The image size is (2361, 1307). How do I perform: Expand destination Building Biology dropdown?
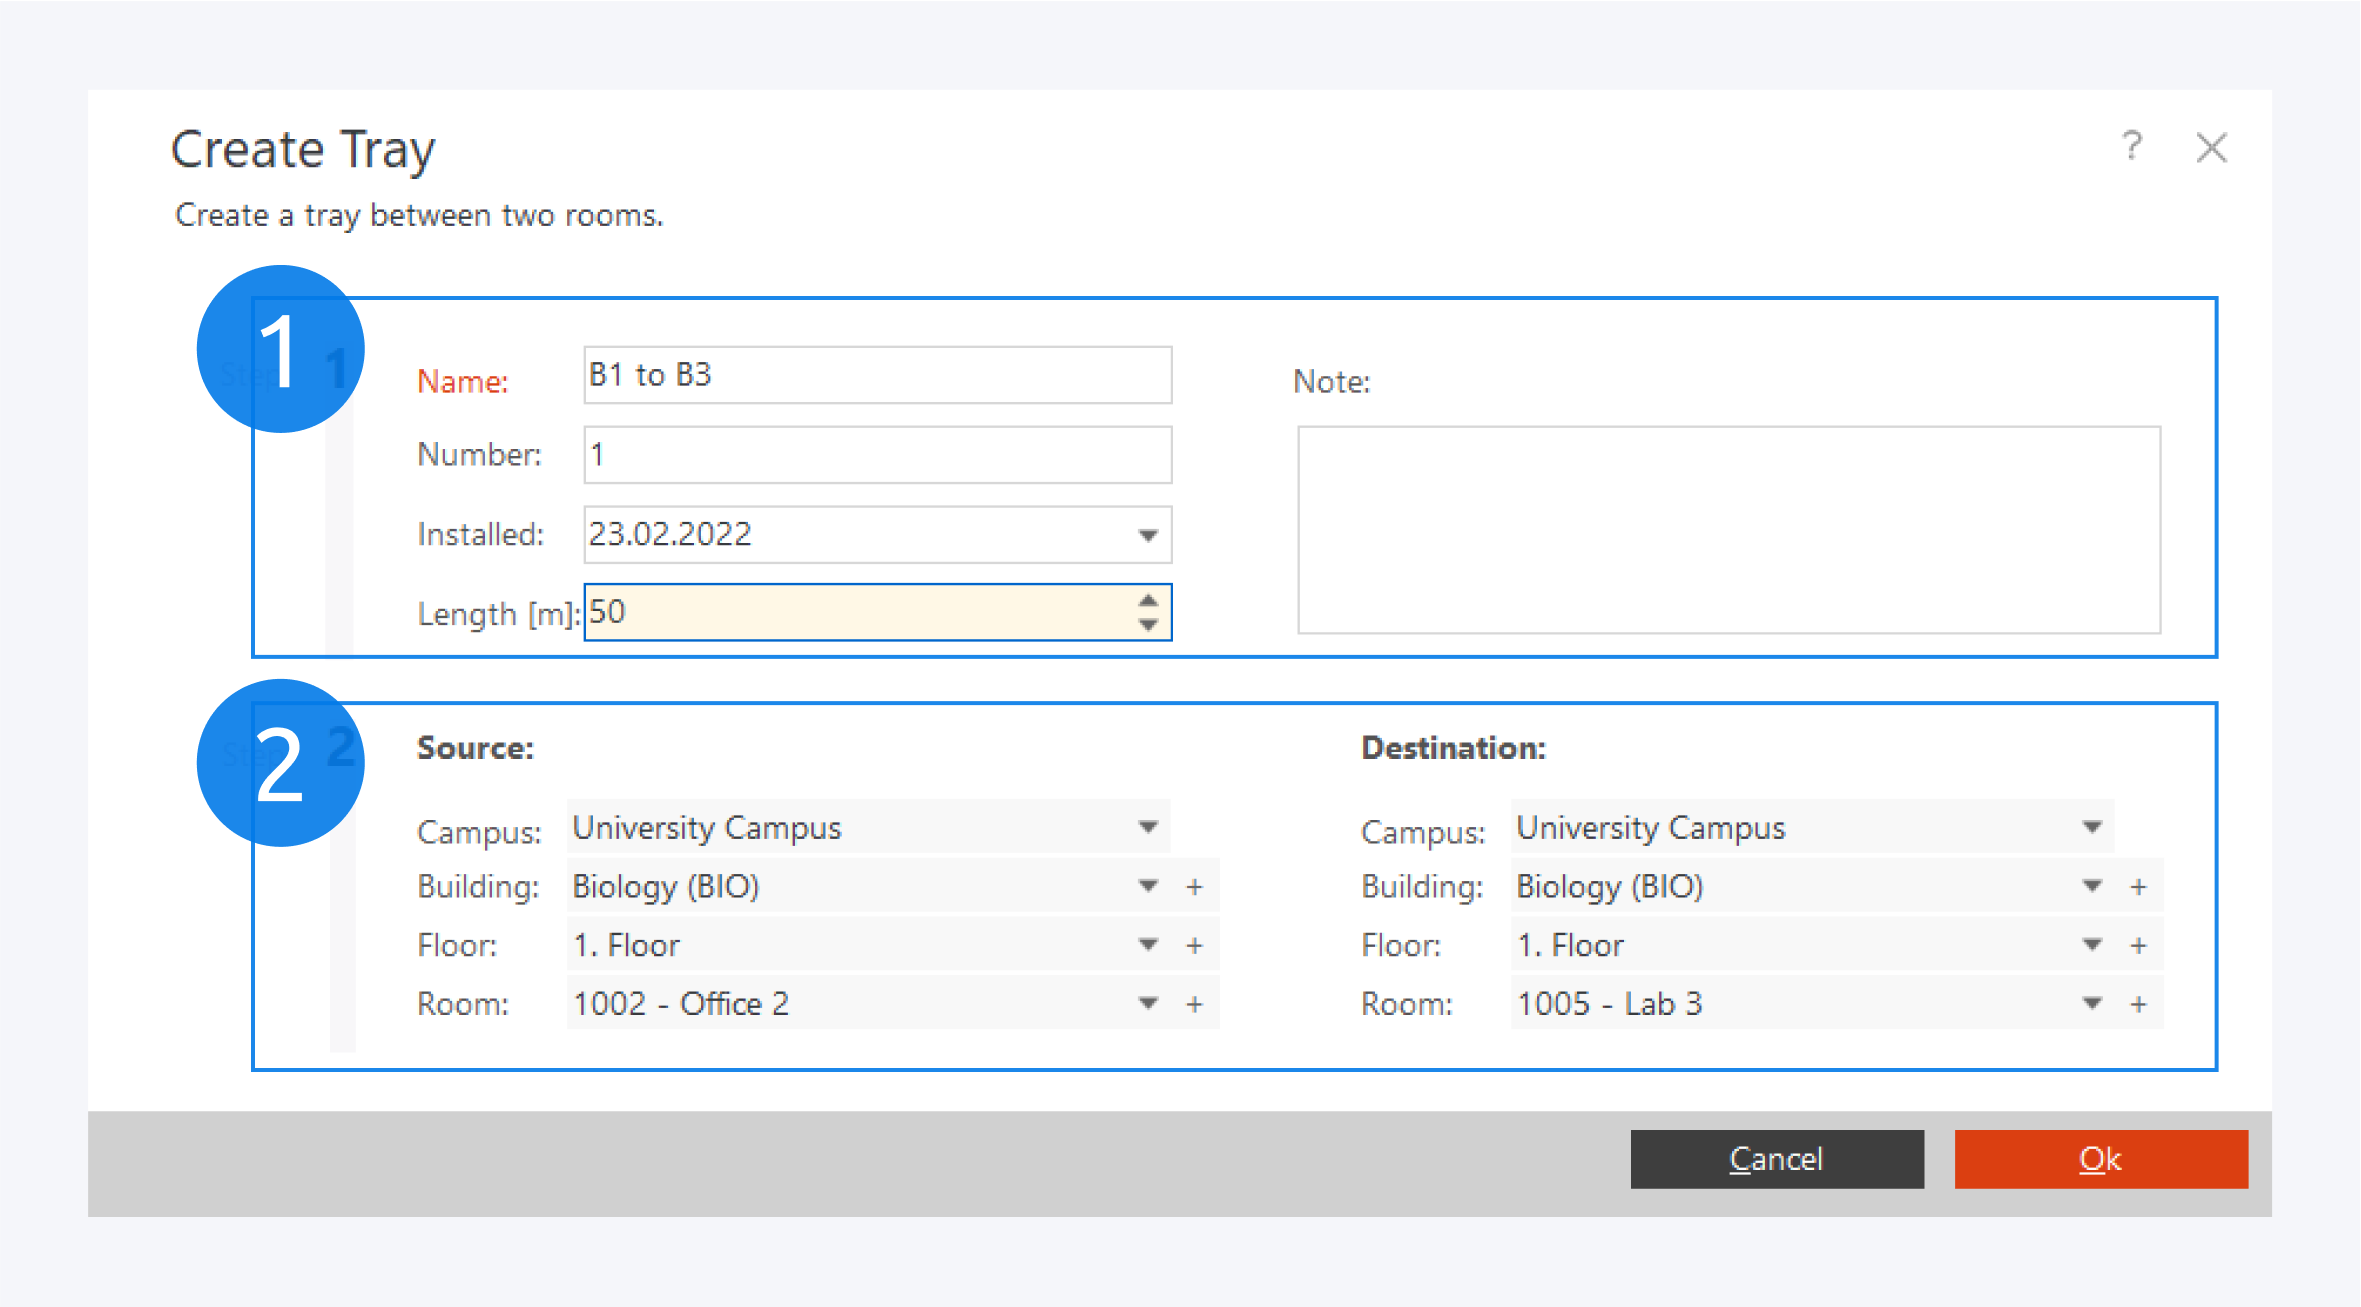click(x=2091, y=886)
